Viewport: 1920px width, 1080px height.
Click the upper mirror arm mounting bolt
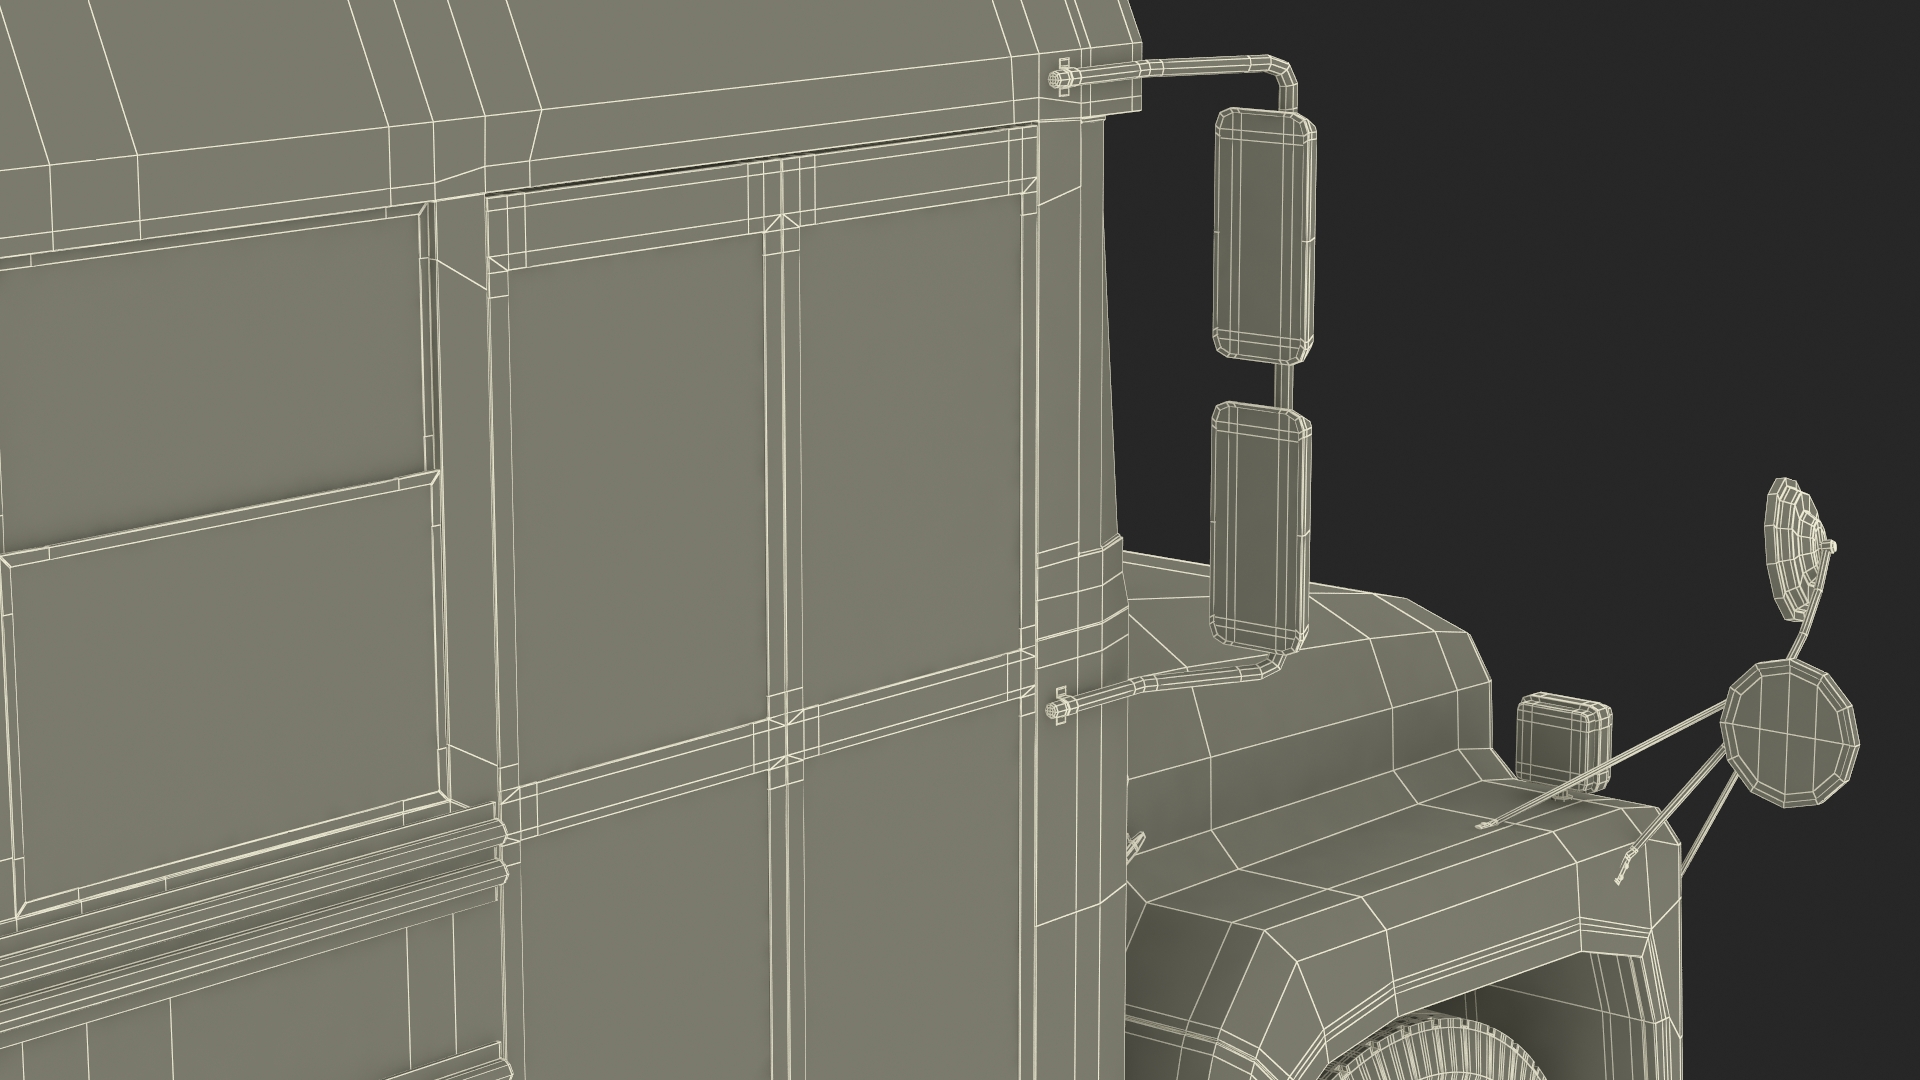pos(1060,79)
